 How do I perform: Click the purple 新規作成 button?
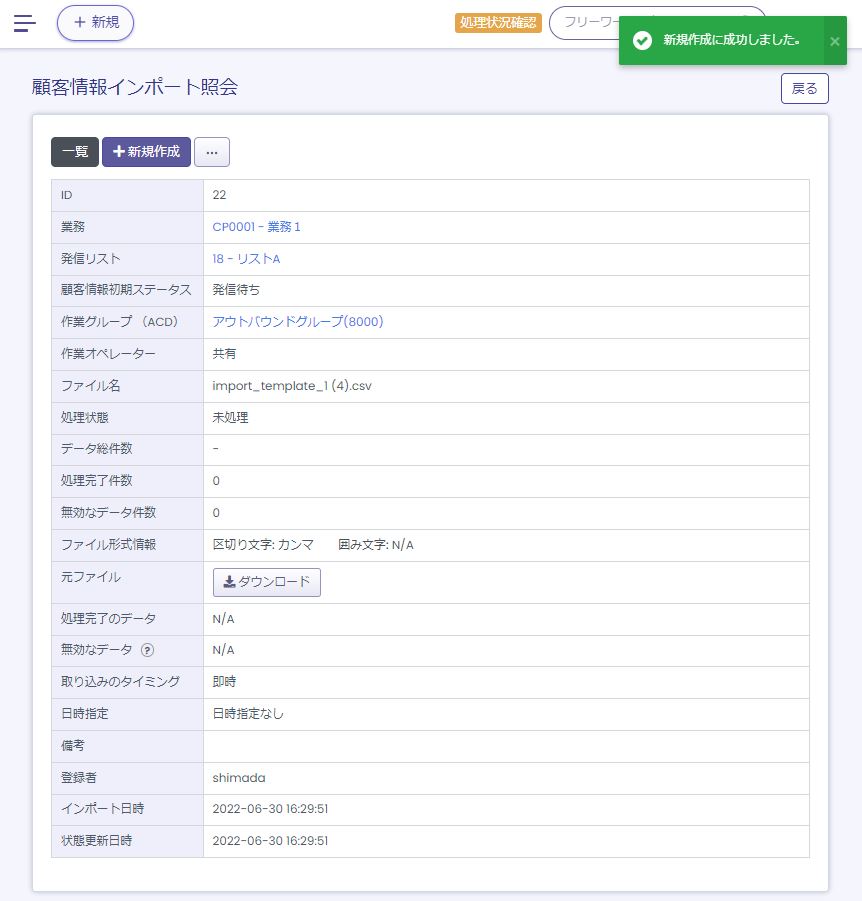pyautogui.click(x=146, y=152)
